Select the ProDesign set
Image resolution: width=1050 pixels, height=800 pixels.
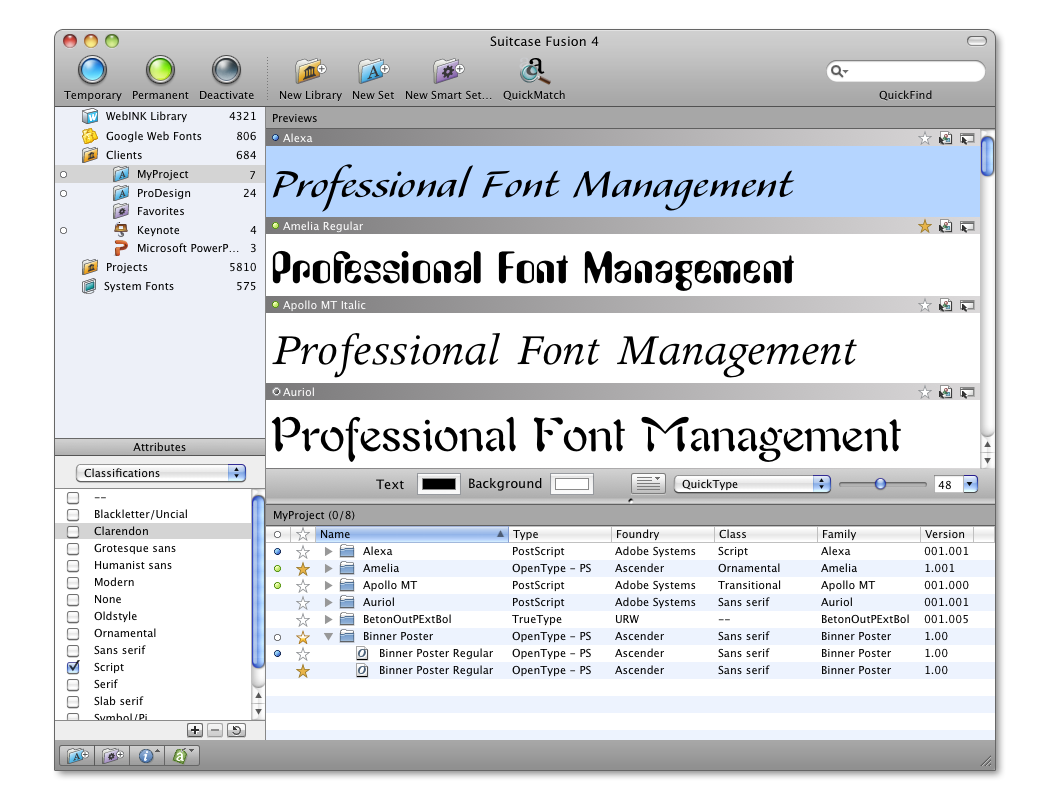tap(160, 193)
